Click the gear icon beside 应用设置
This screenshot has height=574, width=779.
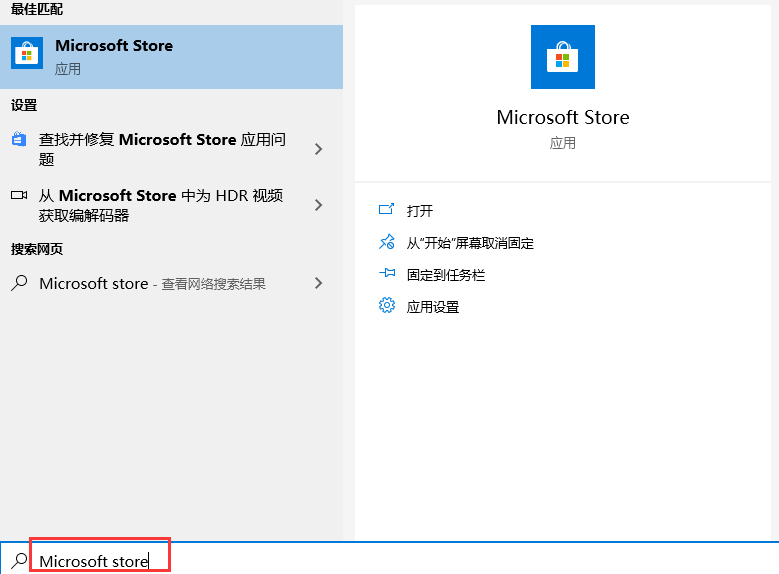tap(387, 305)
